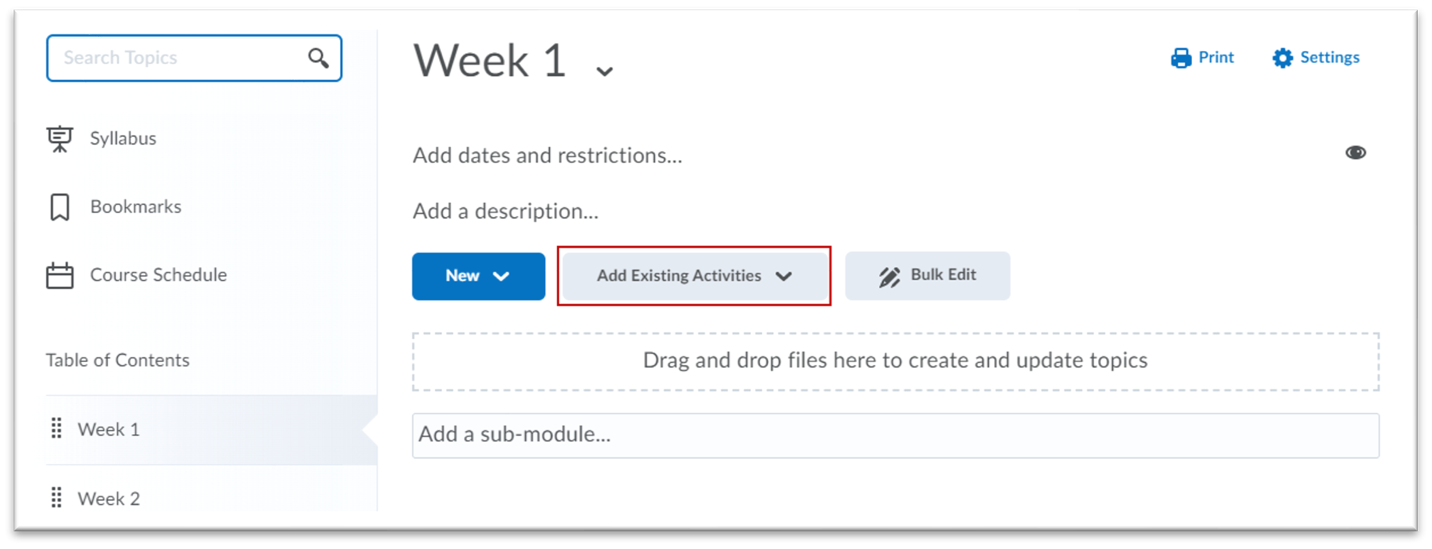
Task: Click the Week 2 drag handle icon
Action: pyautogui.click(x=57, y=498)
